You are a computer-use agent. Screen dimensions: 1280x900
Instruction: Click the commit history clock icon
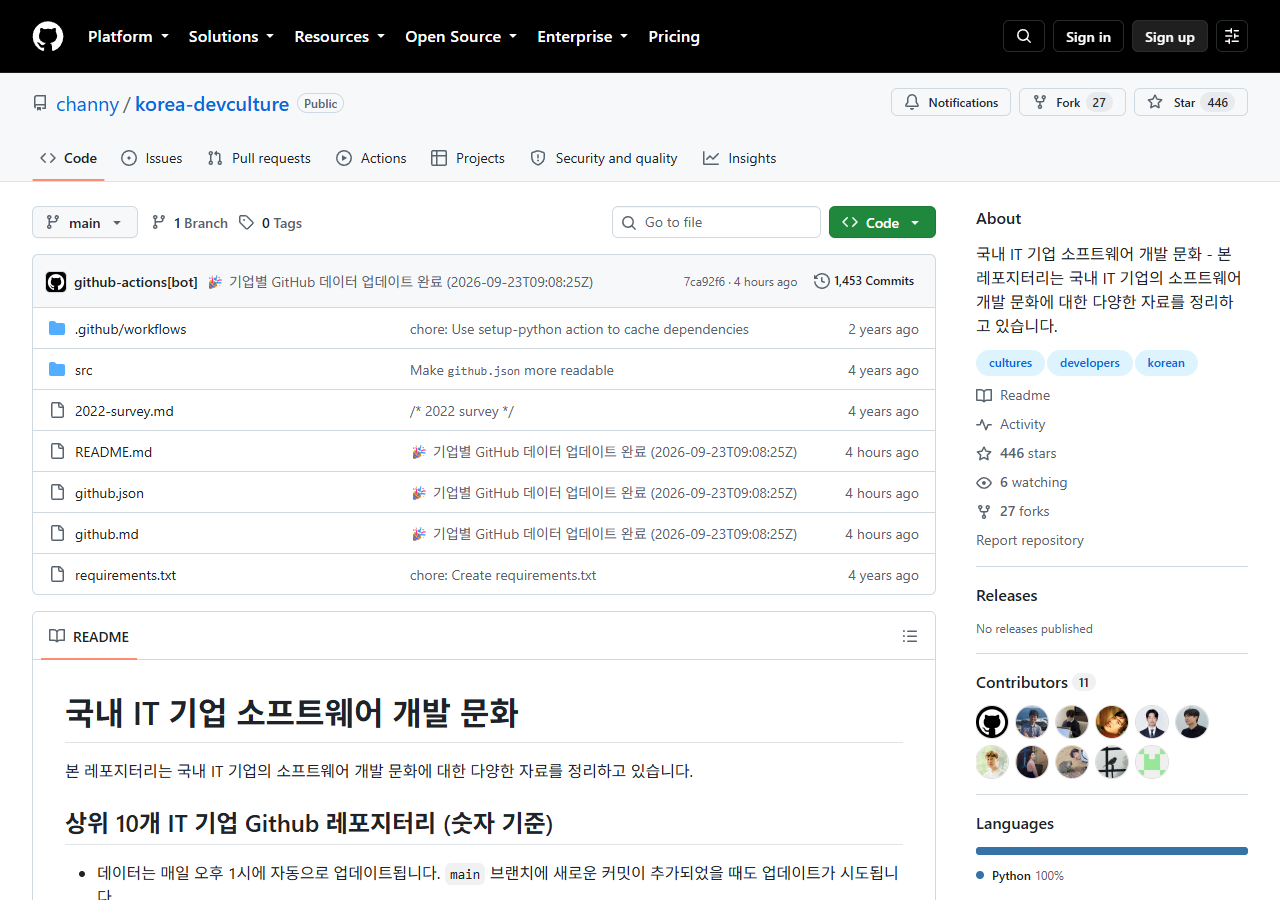click(822, 281)
